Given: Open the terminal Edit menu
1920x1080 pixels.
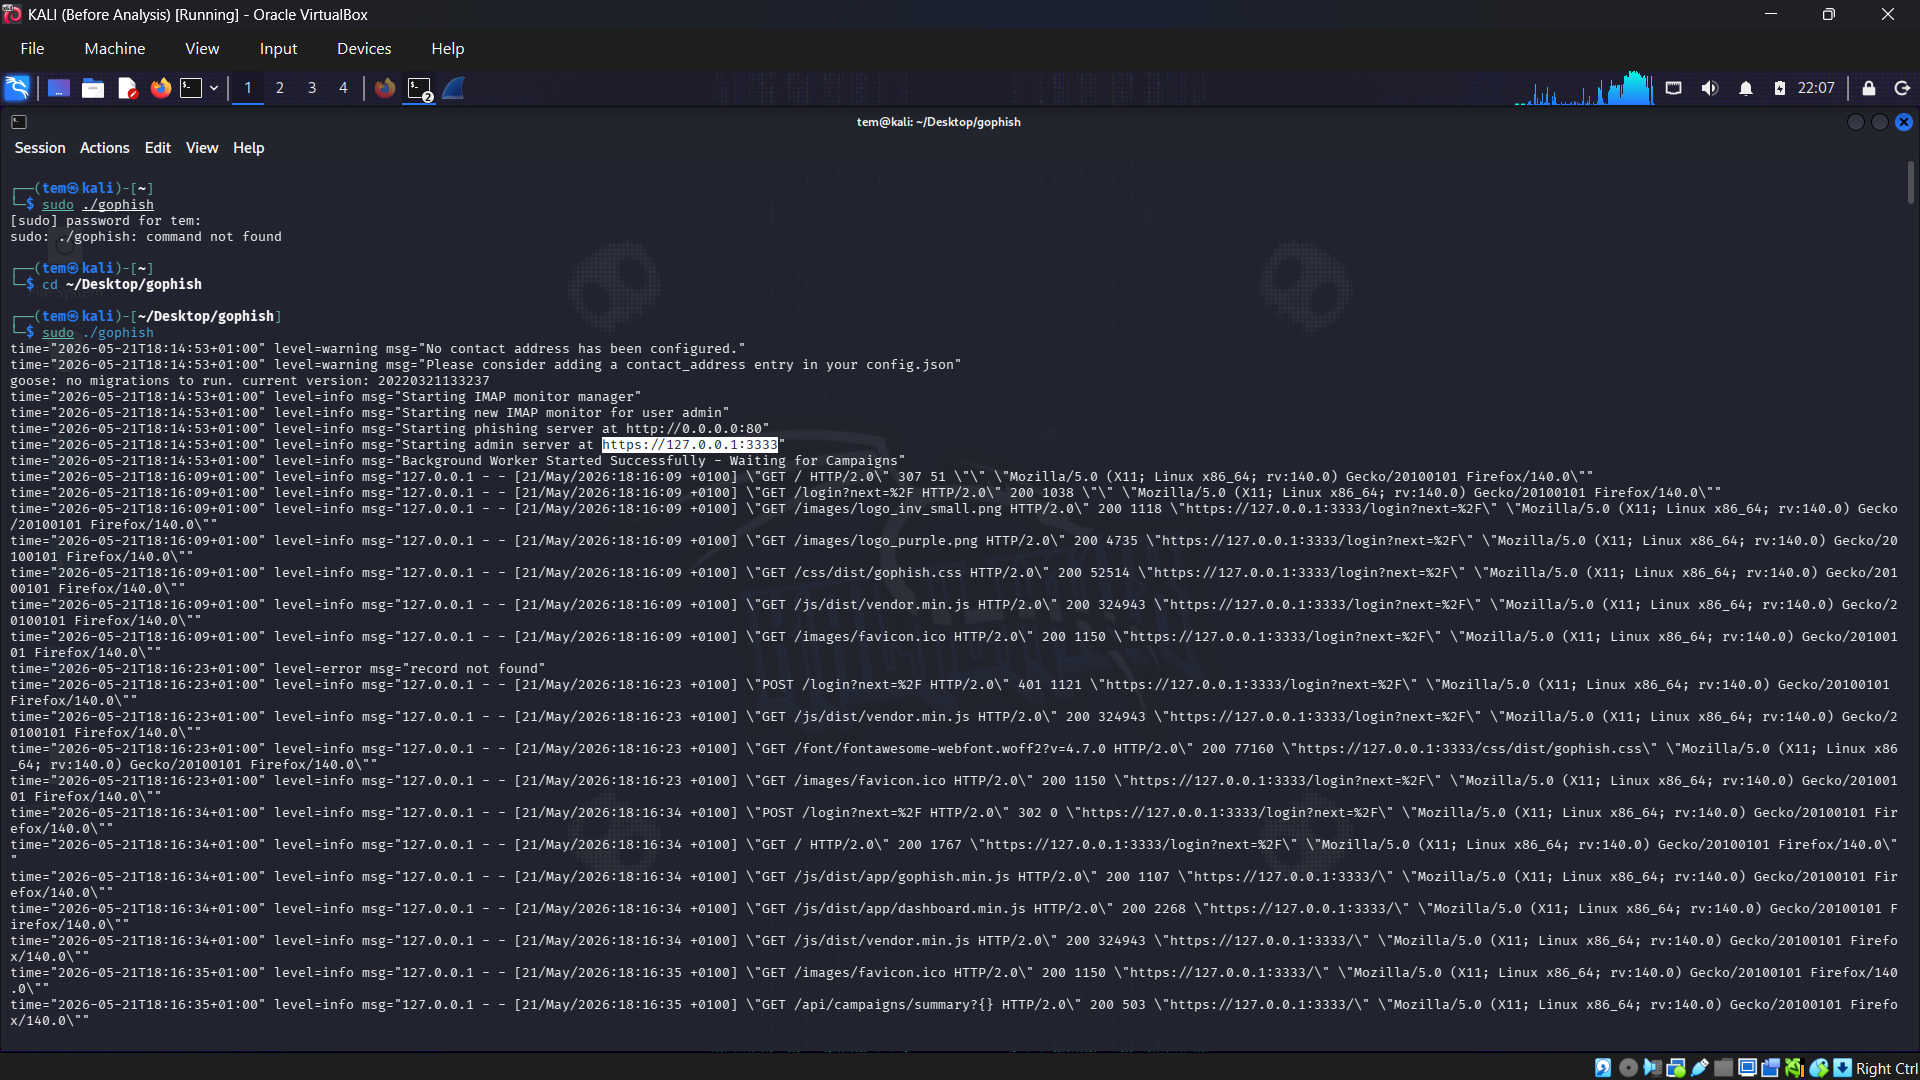Looking at the screenshot, I should point(158,148).
